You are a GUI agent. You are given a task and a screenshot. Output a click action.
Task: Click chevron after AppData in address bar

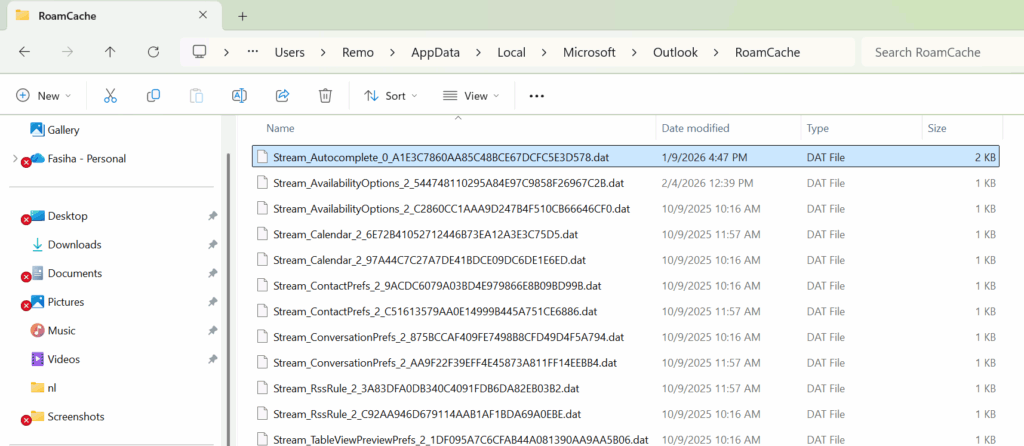pos(479,53)
